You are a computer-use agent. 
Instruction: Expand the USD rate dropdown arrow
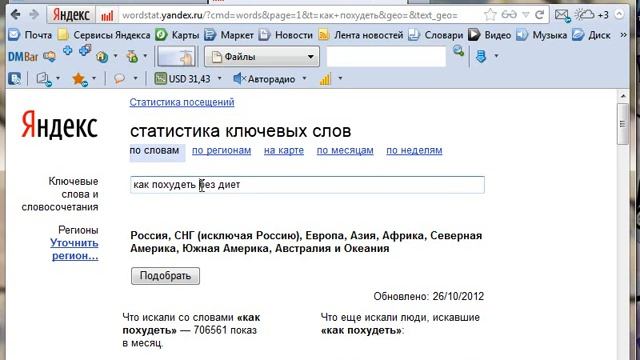[x=220, y=78]
